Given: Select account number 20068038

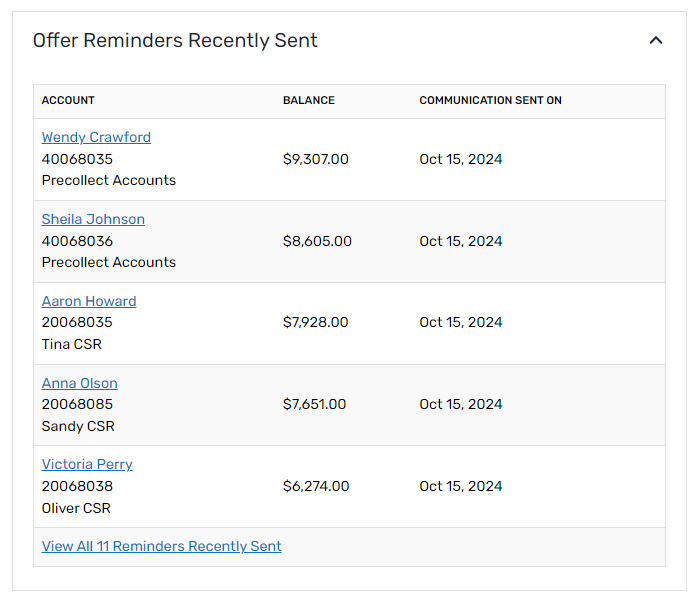Looking at the screenshot, I should click(77, 486).
